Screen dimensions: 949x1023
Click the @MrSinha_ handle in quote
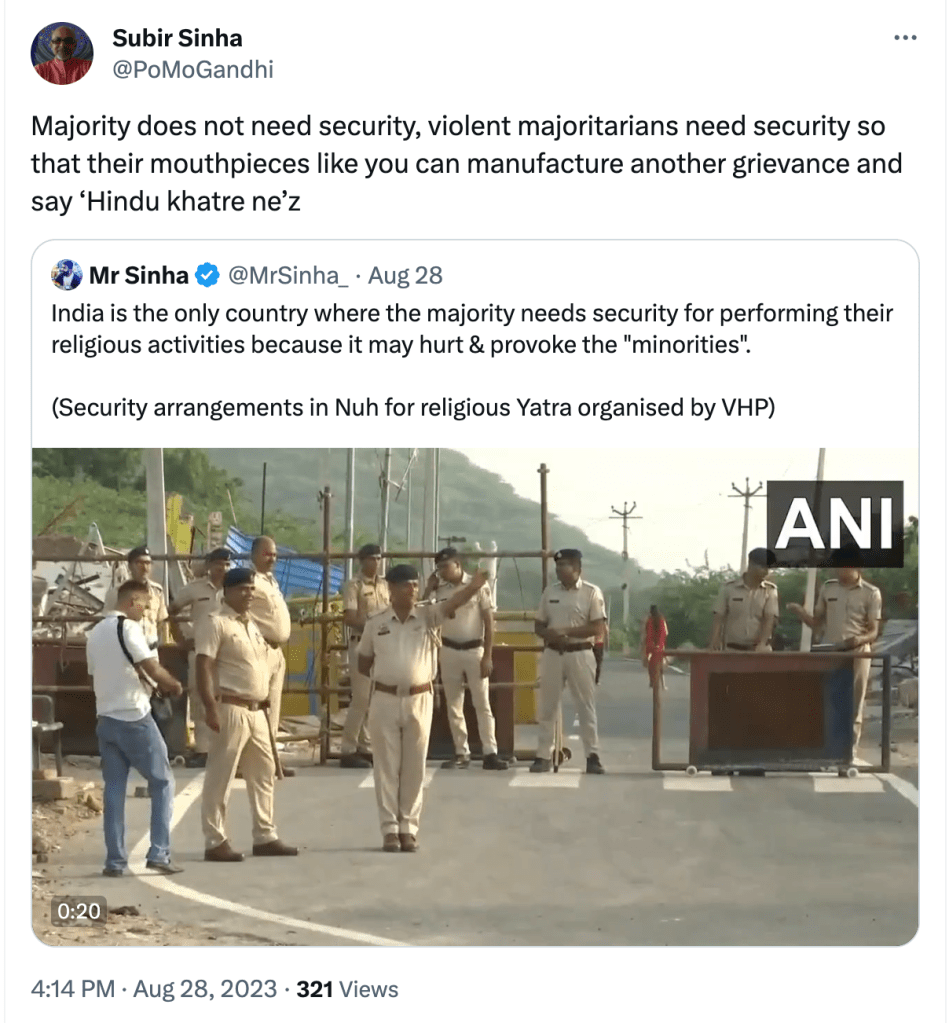[x=288, y=275]
